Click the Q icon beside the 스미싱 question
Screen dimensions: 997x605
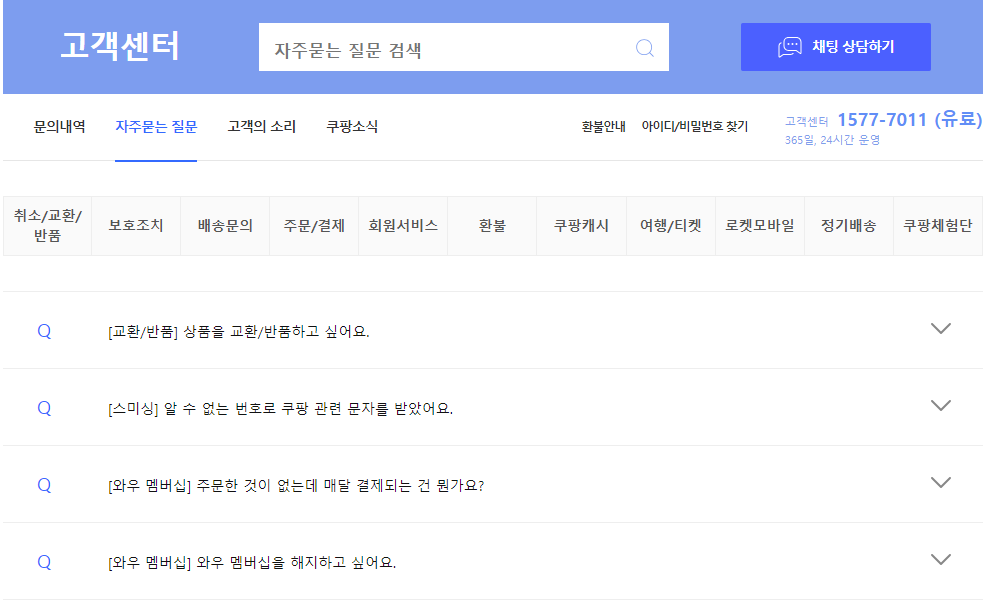pyautogui.click(x=44, y=408)
